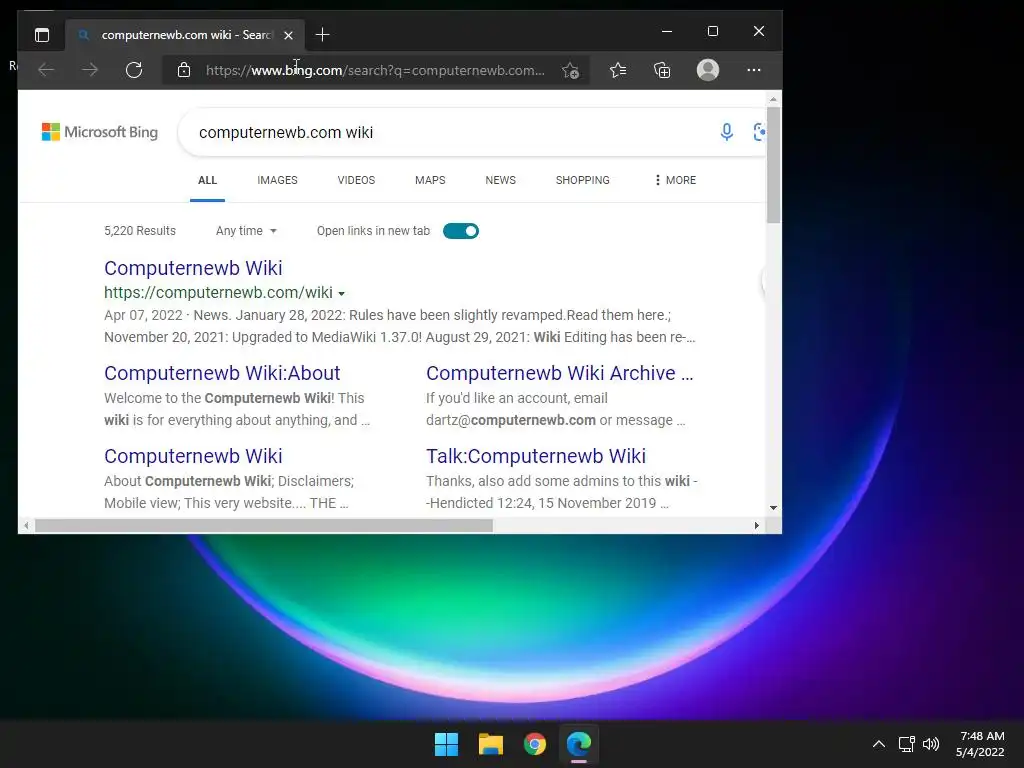Click the address bar URL
The width and height of the screenshot is (1024, 768).
[x=375, y=71]
